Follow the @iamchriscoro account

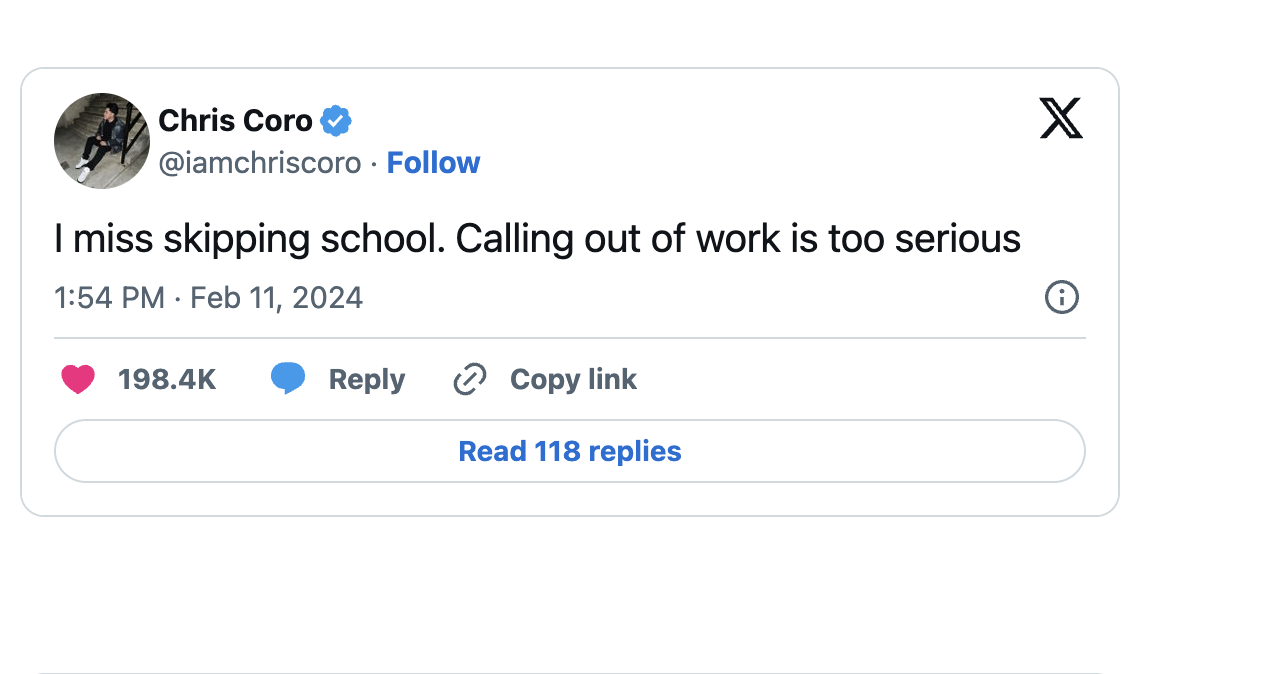point(433,163)
